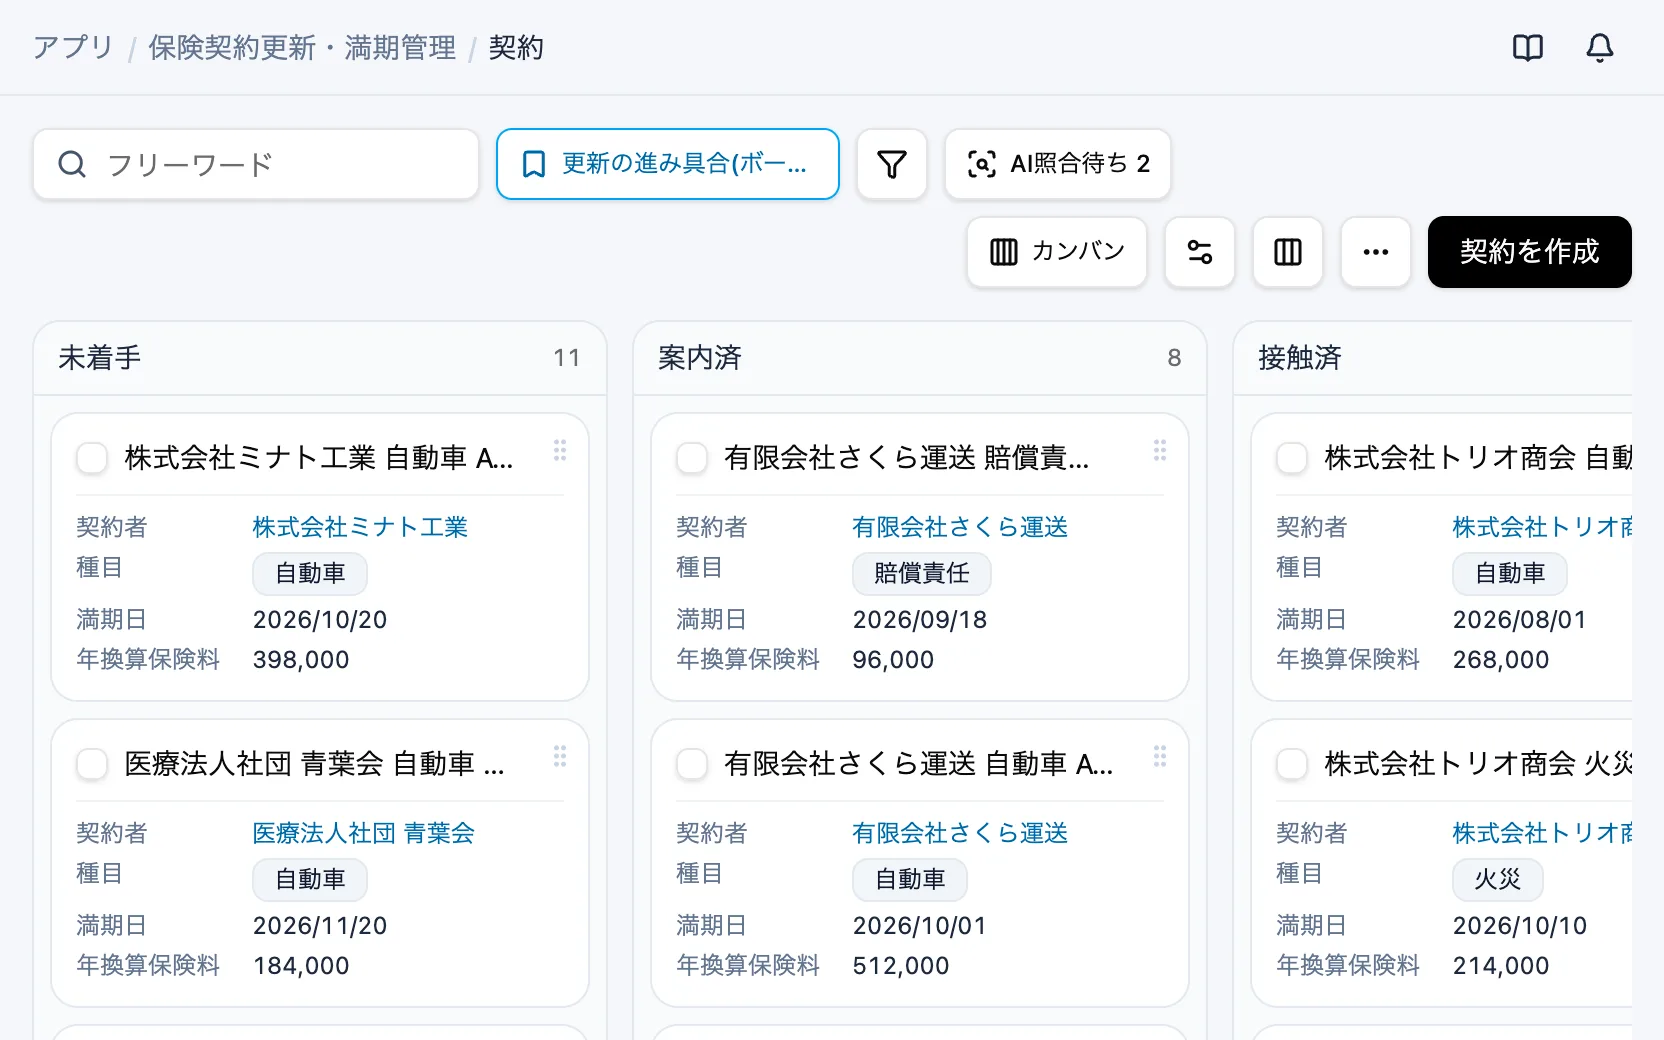Image resolution: width=1664 pixels, height=1040 pixels.
Task: Tick checkbox for 株式会社トリオ商会 自動車 card
Action: pos(1292,458)
